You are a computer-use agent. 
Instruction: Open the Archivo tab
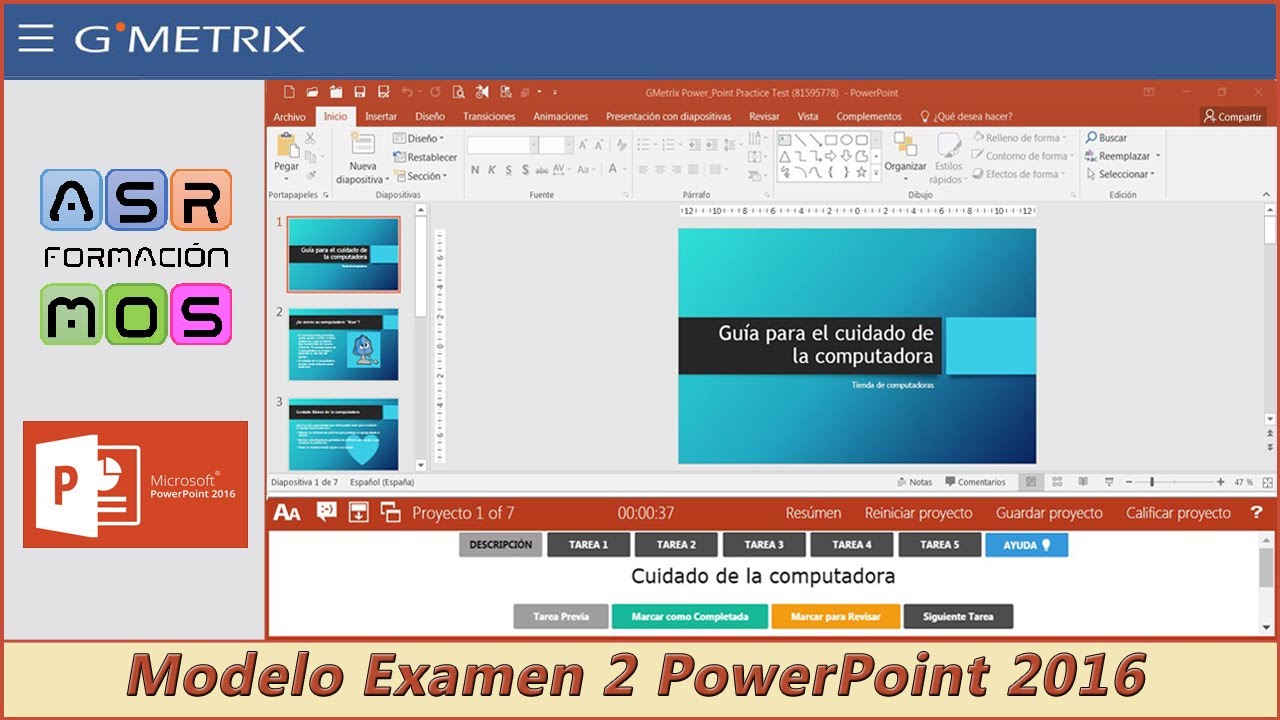pyautogui.click(x=289, y=116)
